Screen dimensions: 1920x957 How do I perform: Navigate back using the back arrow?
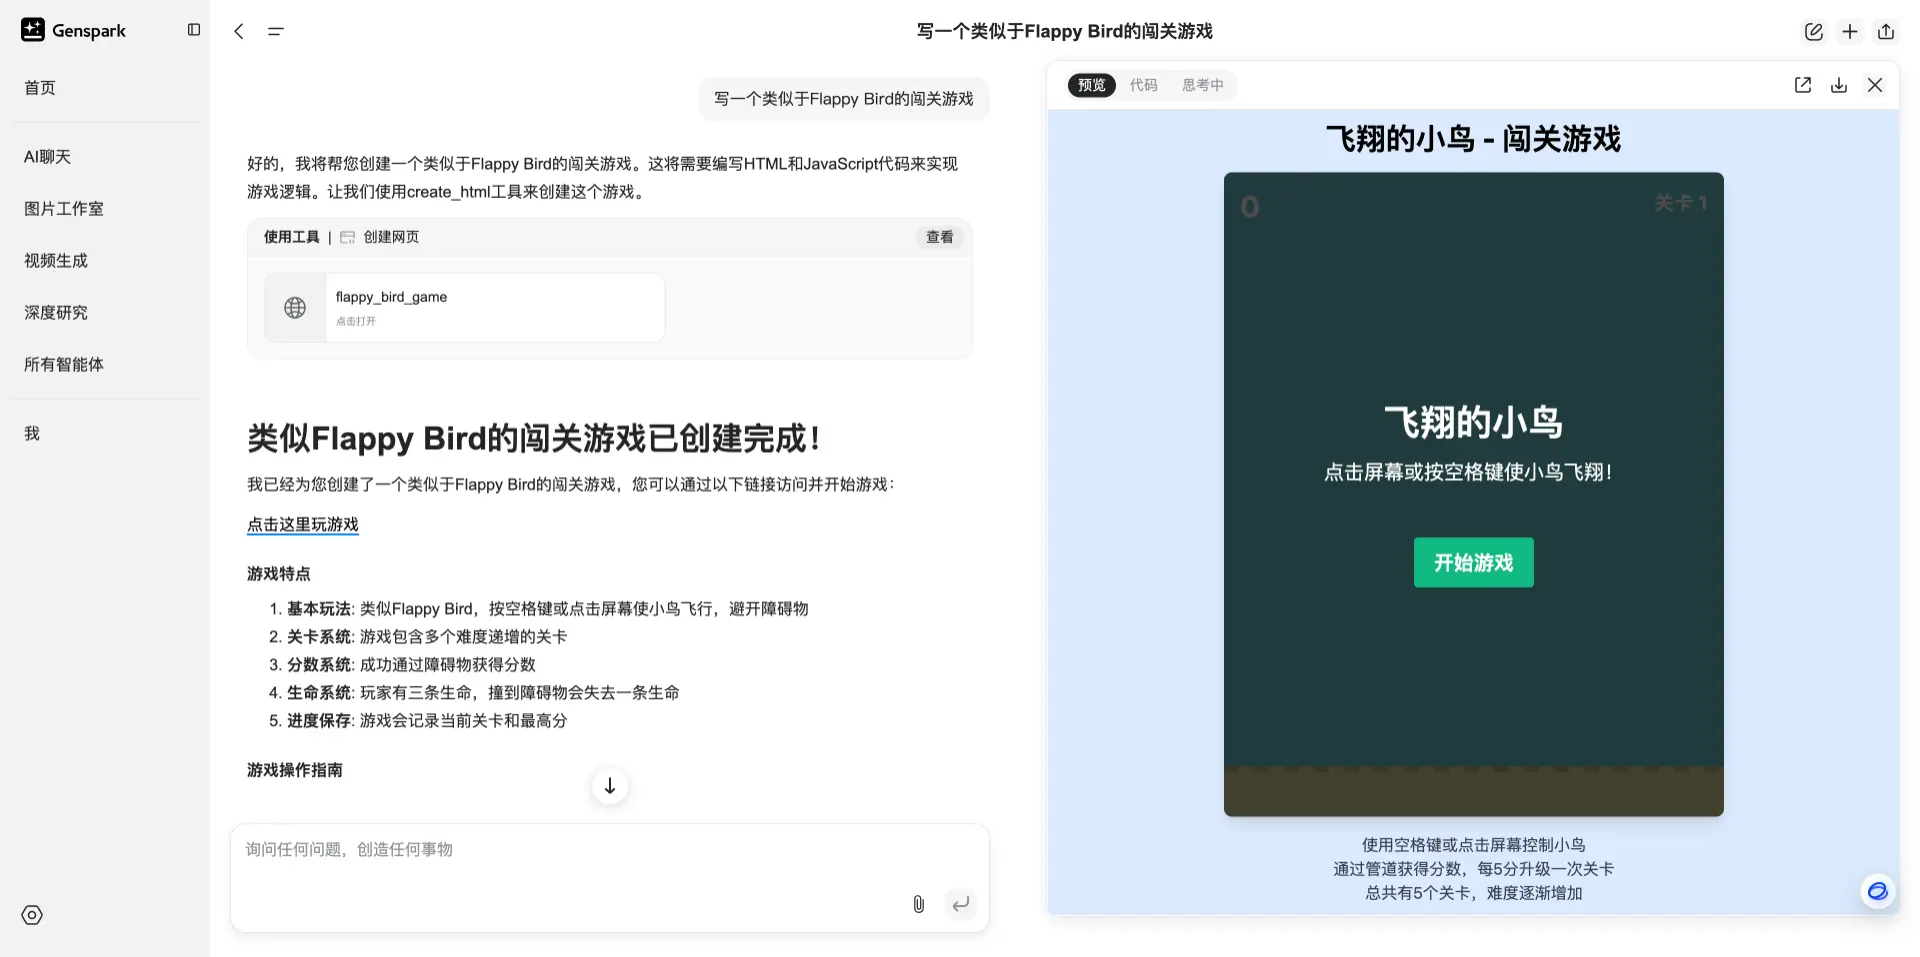(x=238, y=31)
